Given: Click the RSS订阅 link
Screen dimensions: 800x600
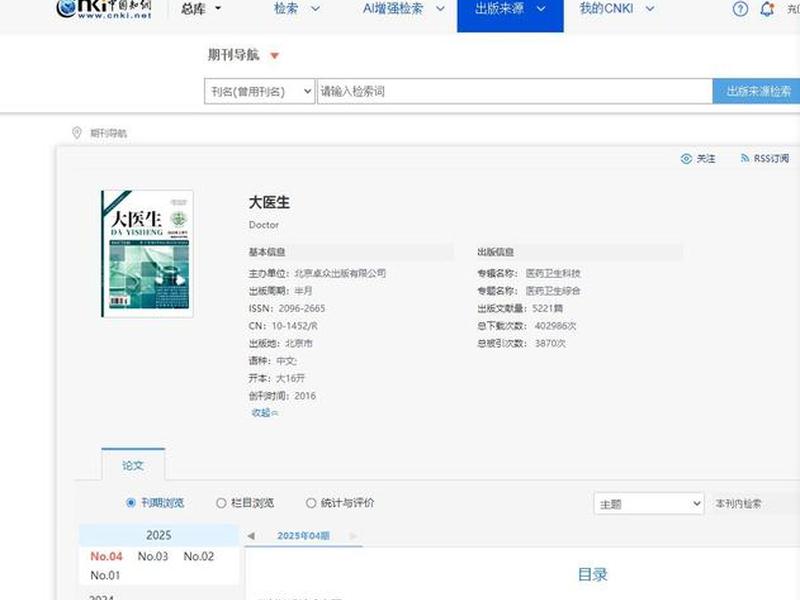Looking at the screenshot, I should point(771,159).
